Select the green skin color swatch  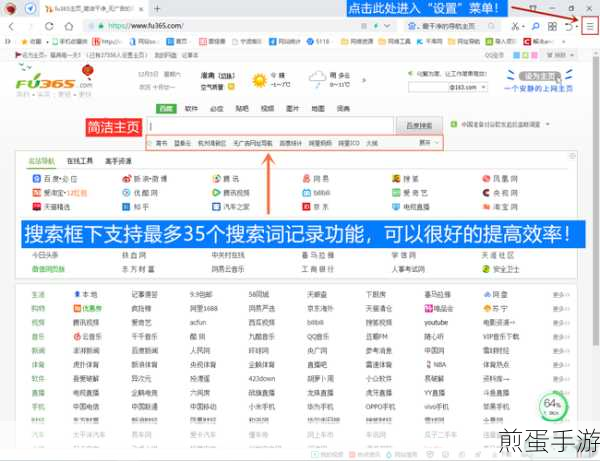[525, 55]
